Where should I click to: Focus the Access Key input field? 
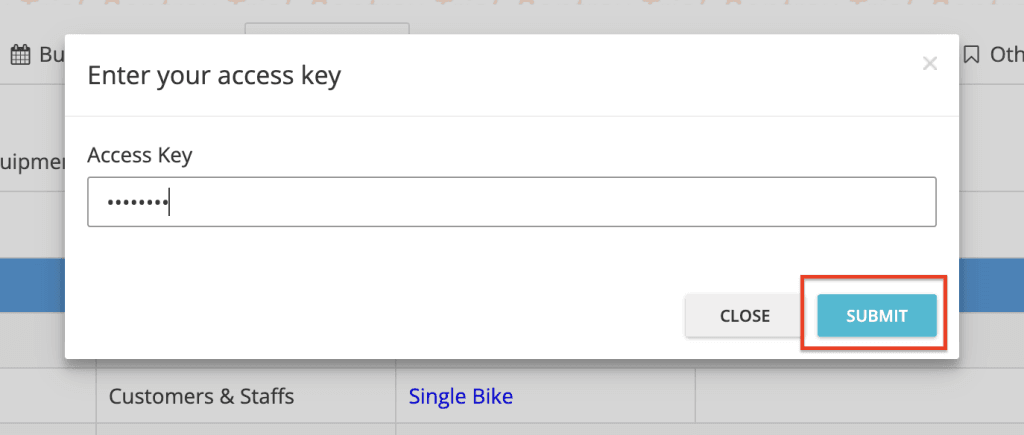(511, 202)
